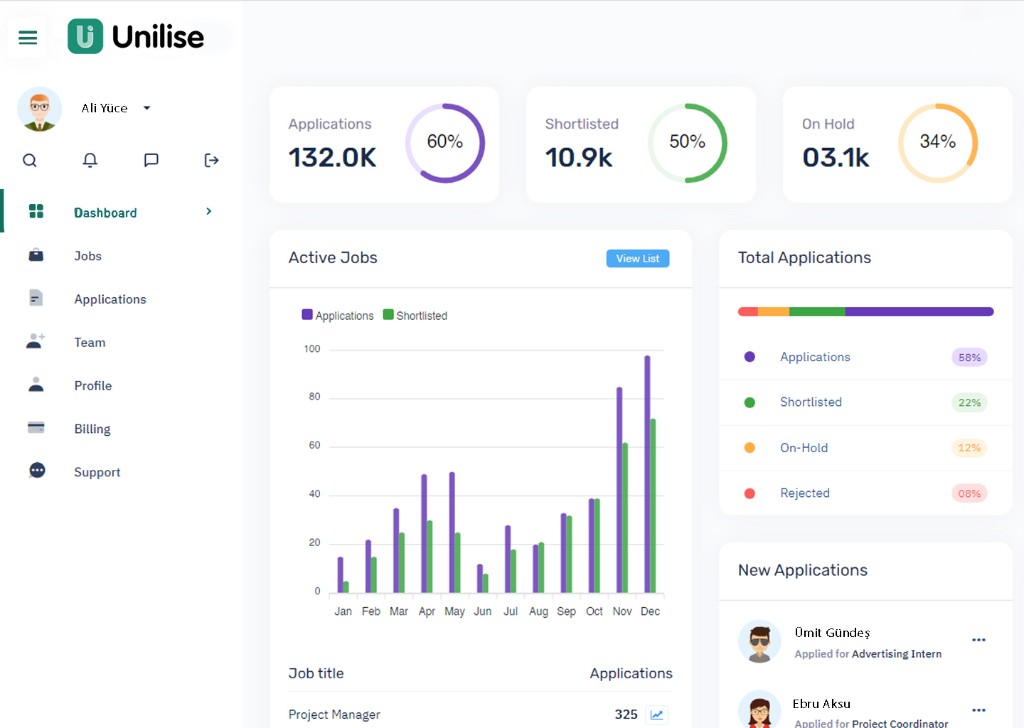
Task: Click the Project Manager job title
Action: click(x=334, y=715)
